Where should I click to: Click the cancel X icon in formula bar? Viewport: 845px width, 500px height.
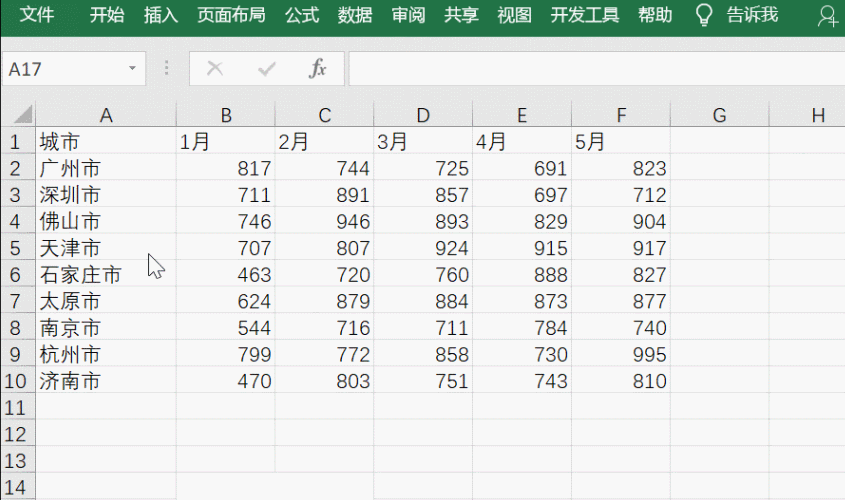click(x=214, y=68)
